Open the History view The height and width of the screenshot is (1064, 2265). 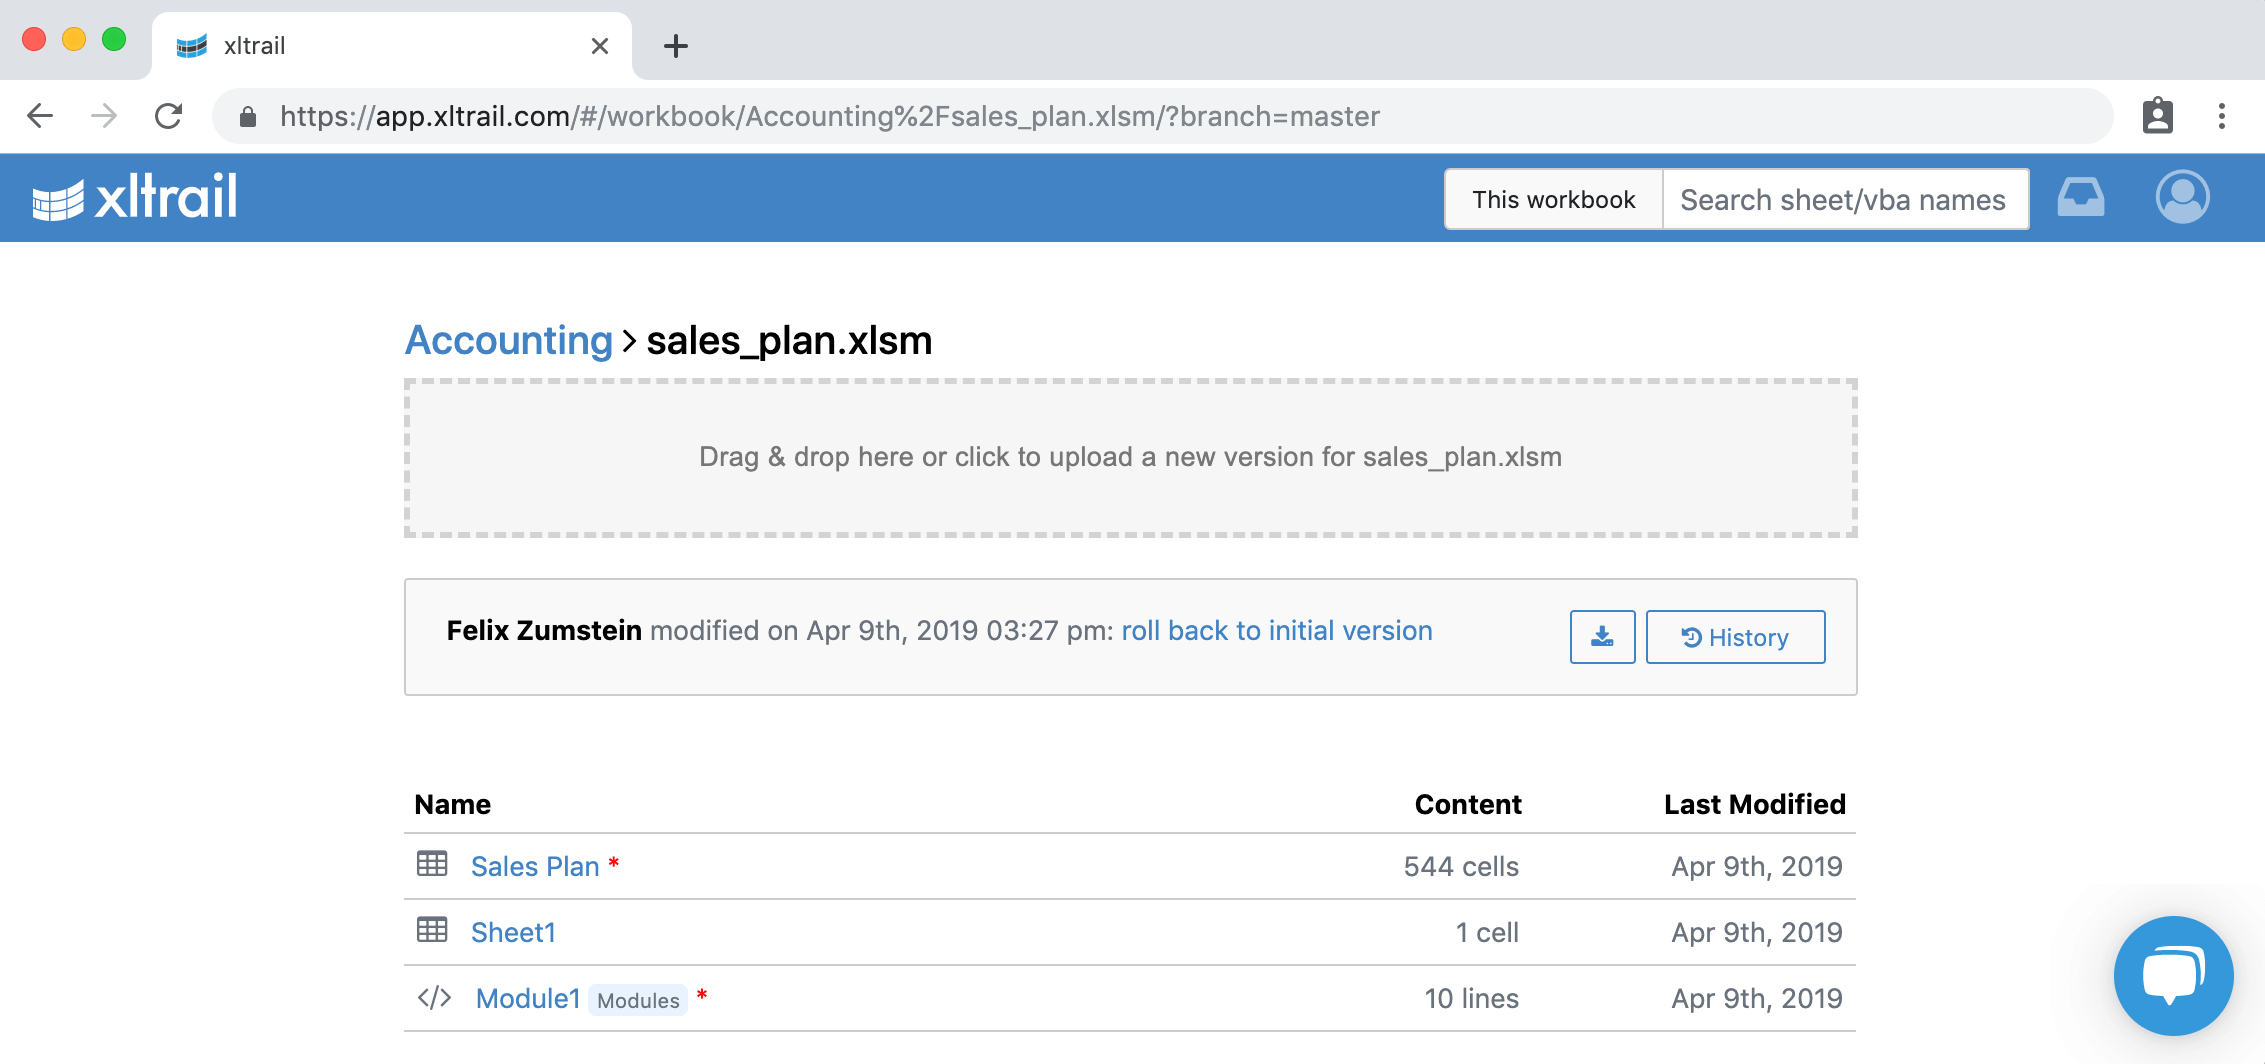(1735, 637)
